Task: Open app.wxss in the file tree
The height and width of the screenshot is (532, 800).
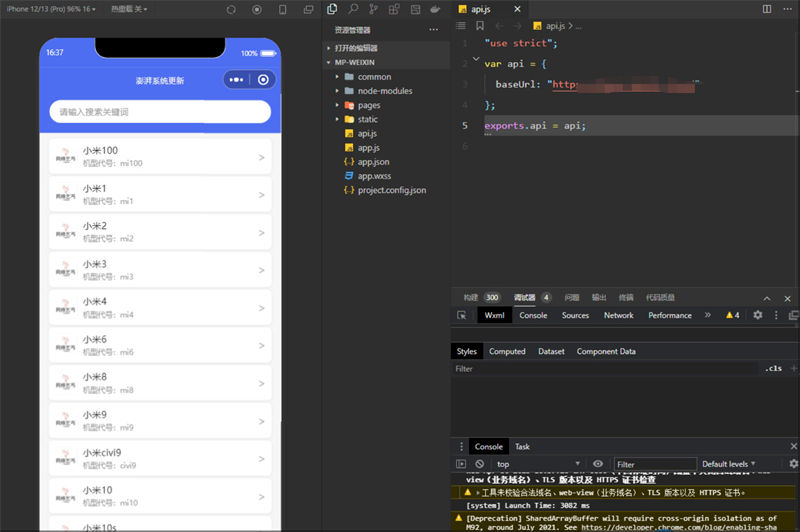Action: point(374,176)
